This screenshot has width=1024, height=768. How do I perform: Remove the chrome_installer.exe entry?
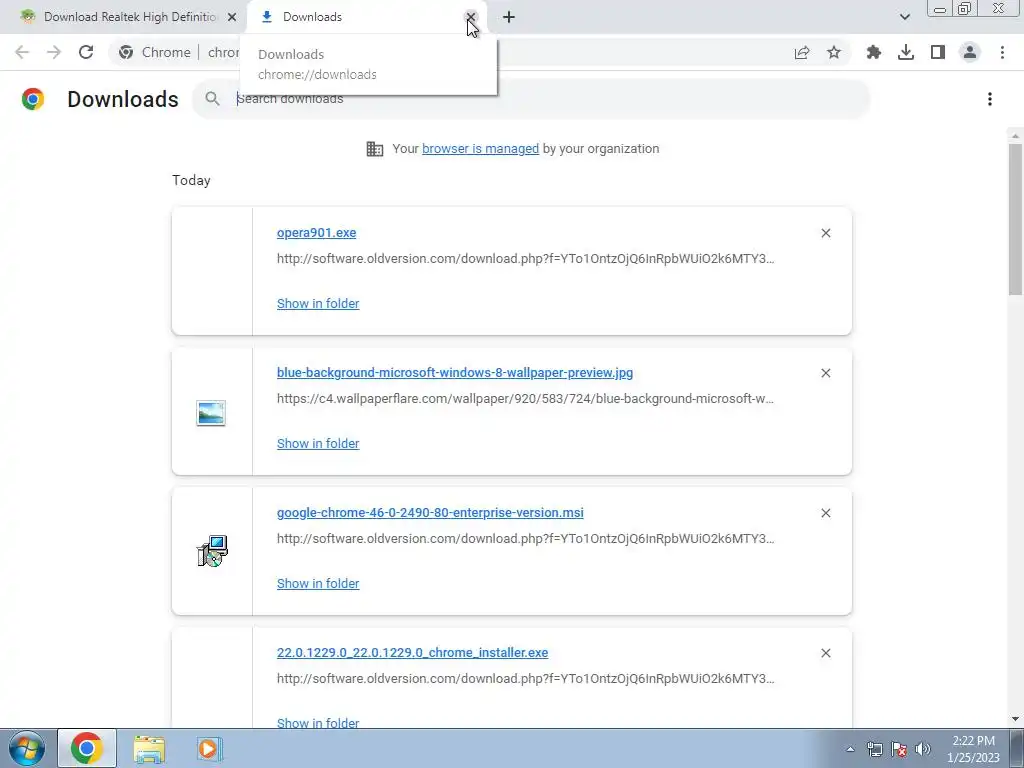[825, 653]
